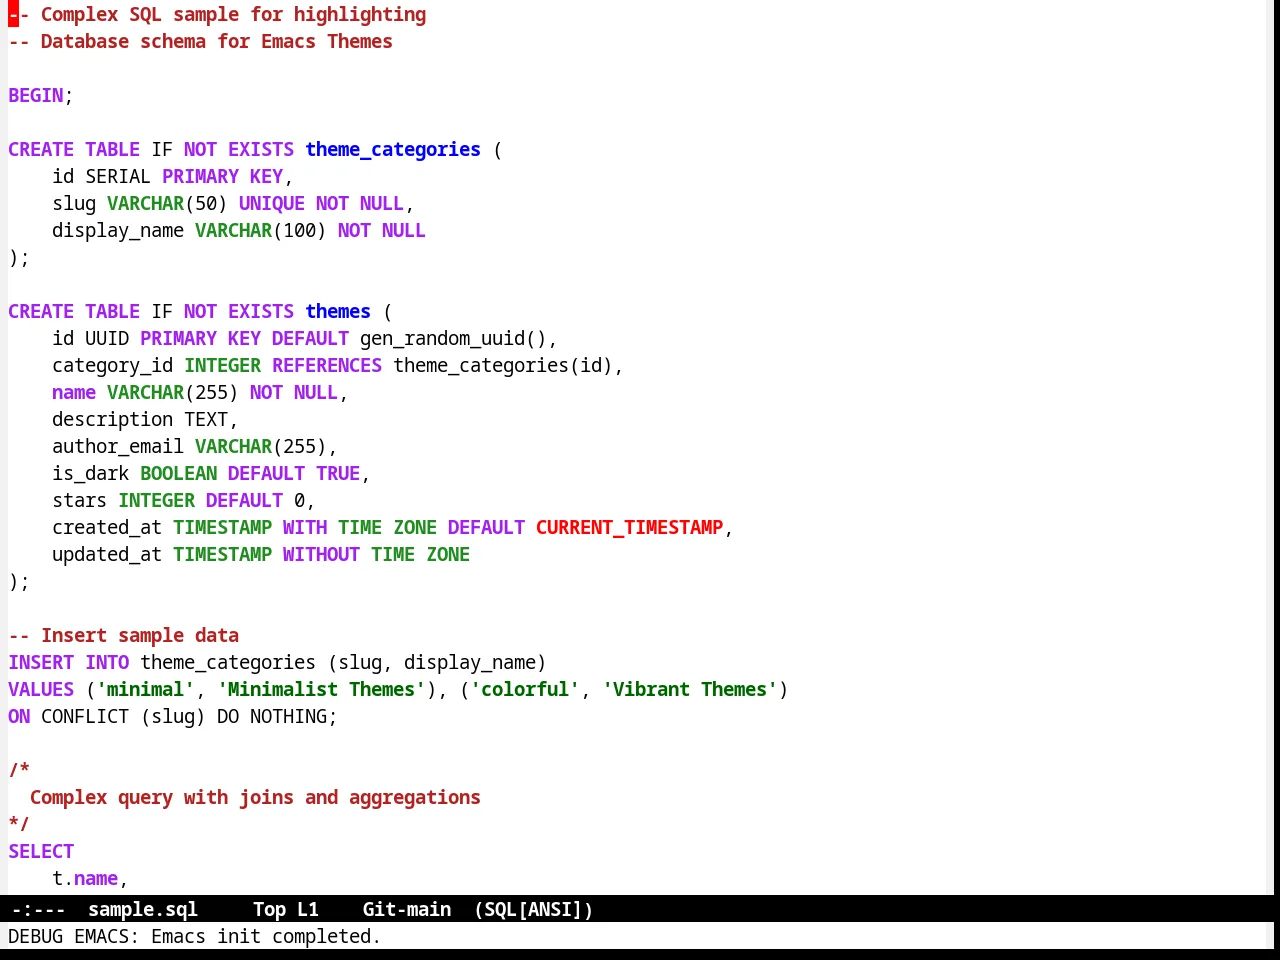1280x960 pixels.
Task: Click the Top L1 position indicator
Action: (286, 909)
